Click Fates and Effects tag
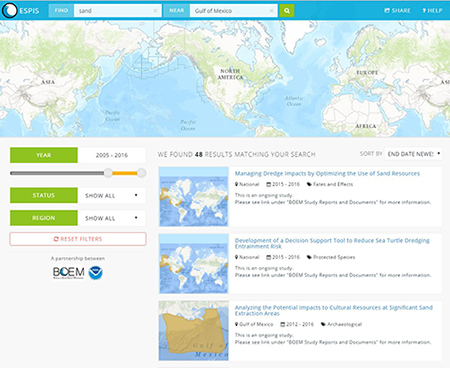 pos(330,184)
